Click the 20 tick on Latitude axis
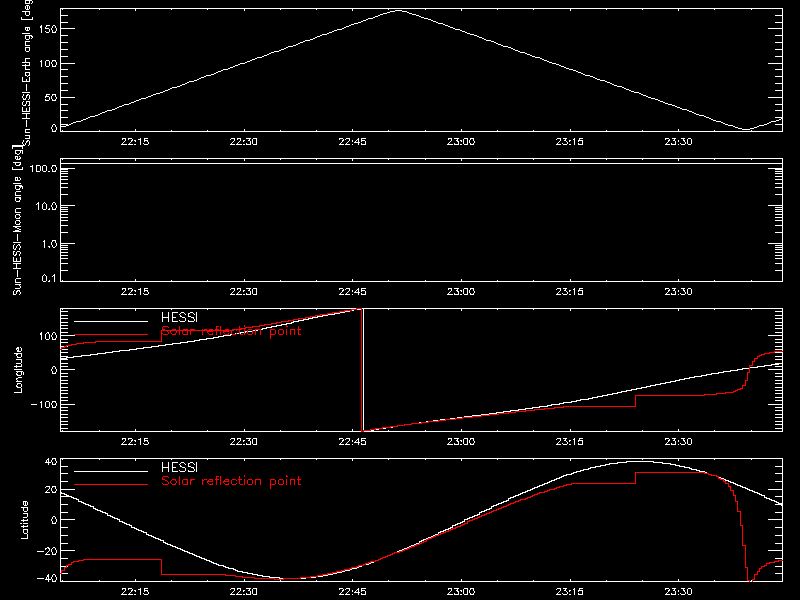This screenshot has height=600, width=800. (51, 490)
